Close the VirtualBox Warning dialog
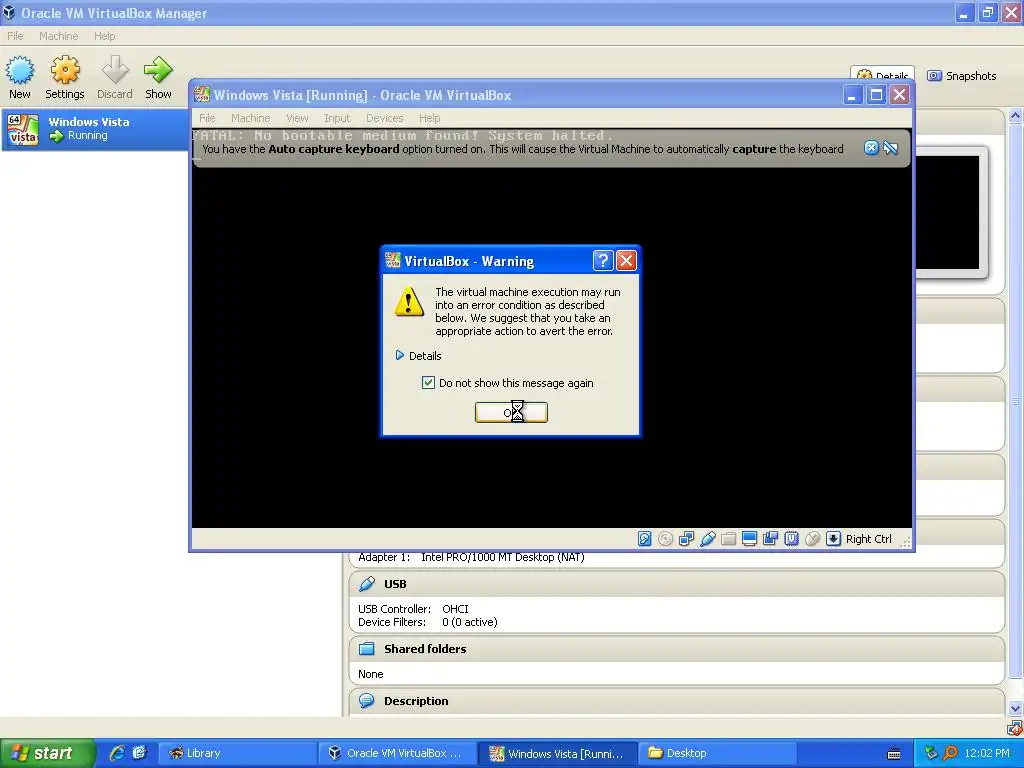 (x=626, y=261)
